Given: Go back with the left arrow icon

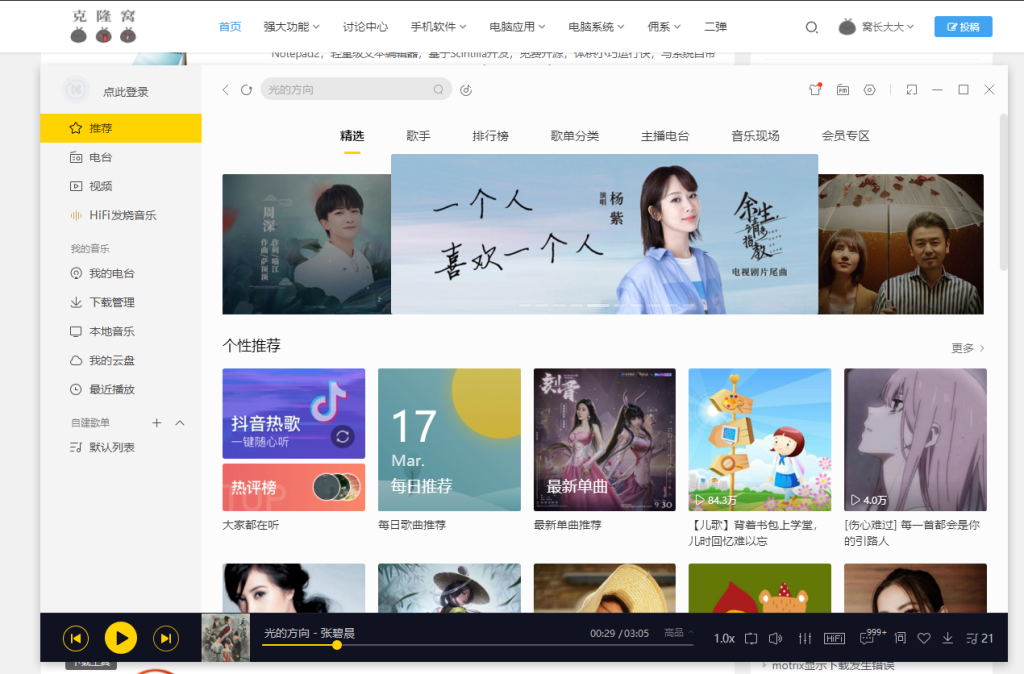Looking at the screenshot, I should click(x=225, y=90).
